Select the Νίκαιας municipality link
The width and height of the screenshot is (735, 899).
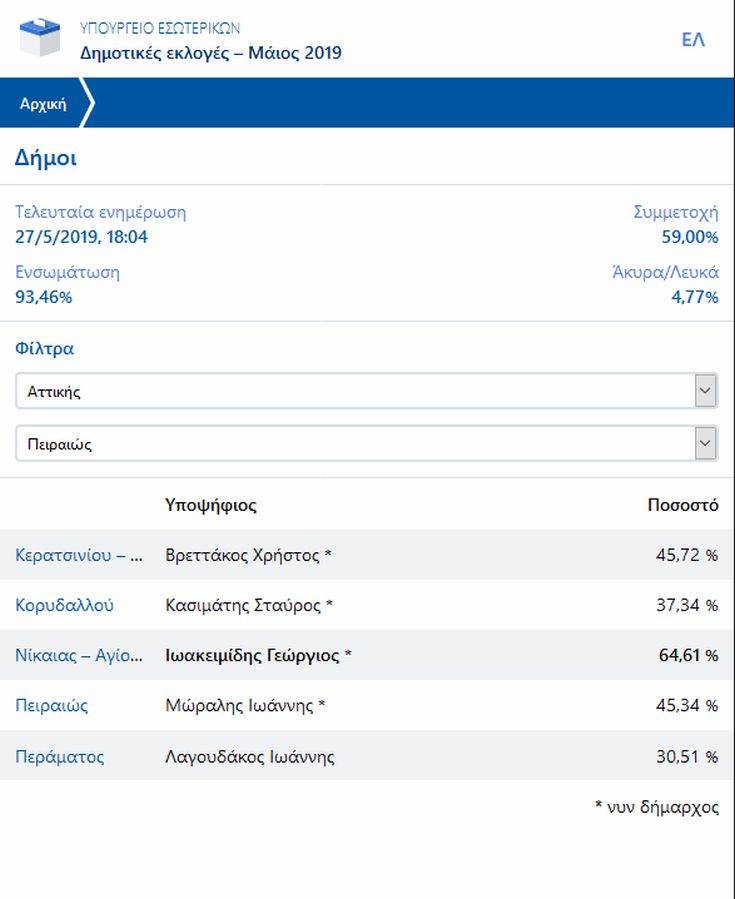click(x=79, y=656)
